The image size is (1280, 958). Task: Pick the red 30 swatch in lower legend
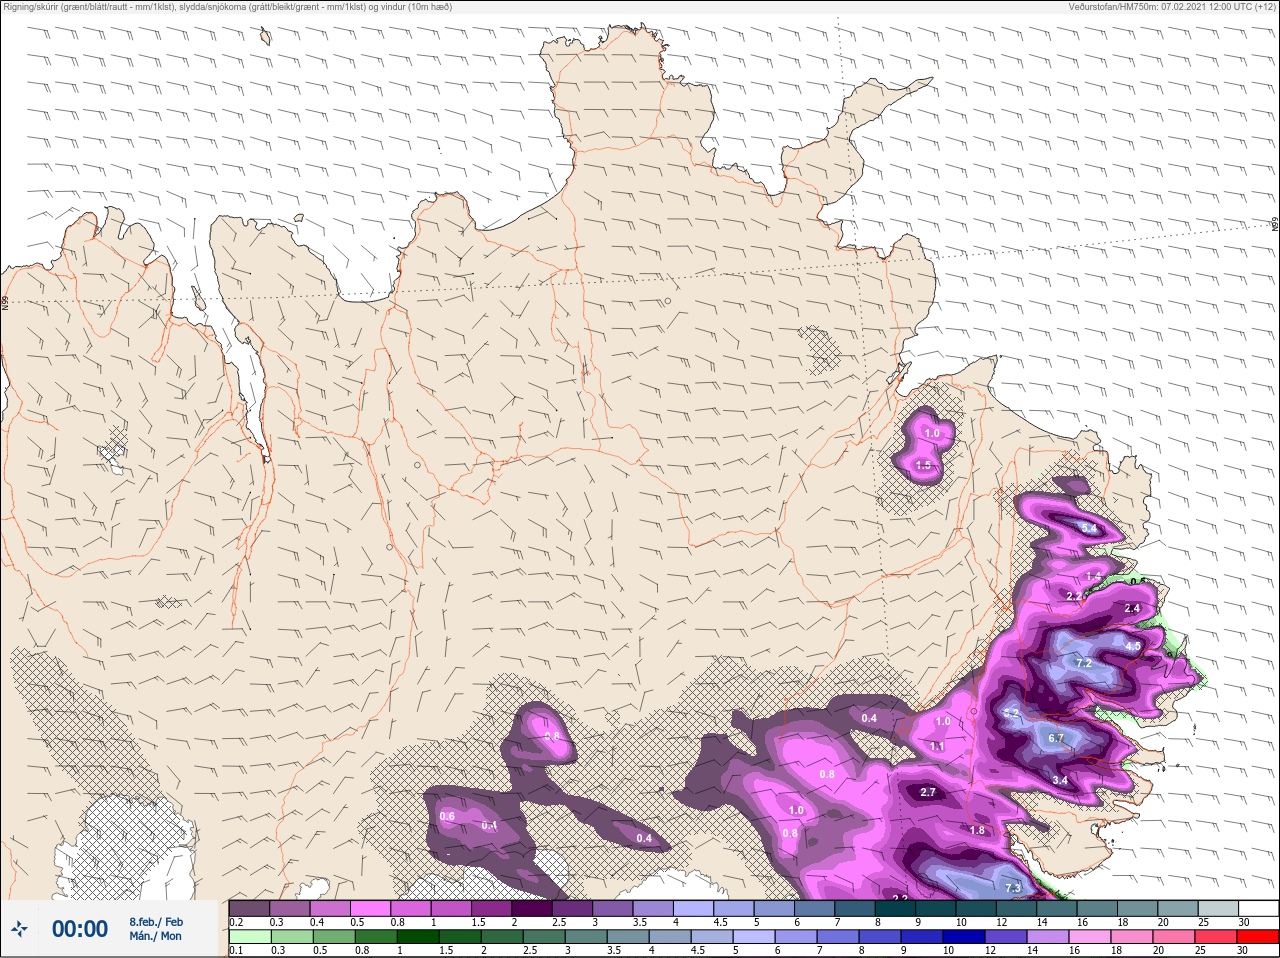point(1258,937)
